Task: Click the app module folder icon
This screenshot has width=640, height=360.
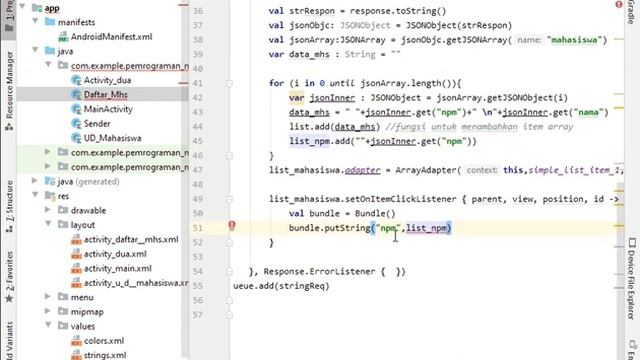Action: click(x=37, y=7)
